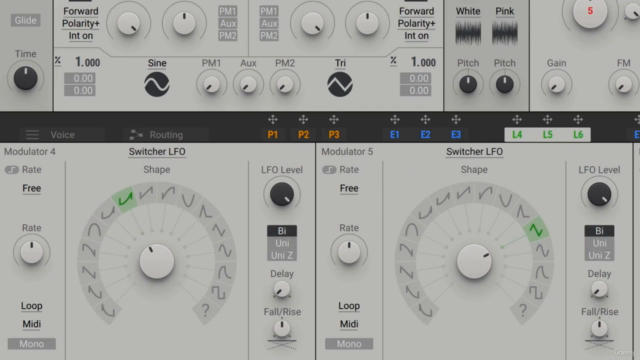Select highlighted triangle shape in Modulator 5
The image size is (640, 360).
click(x=536, y=230)
